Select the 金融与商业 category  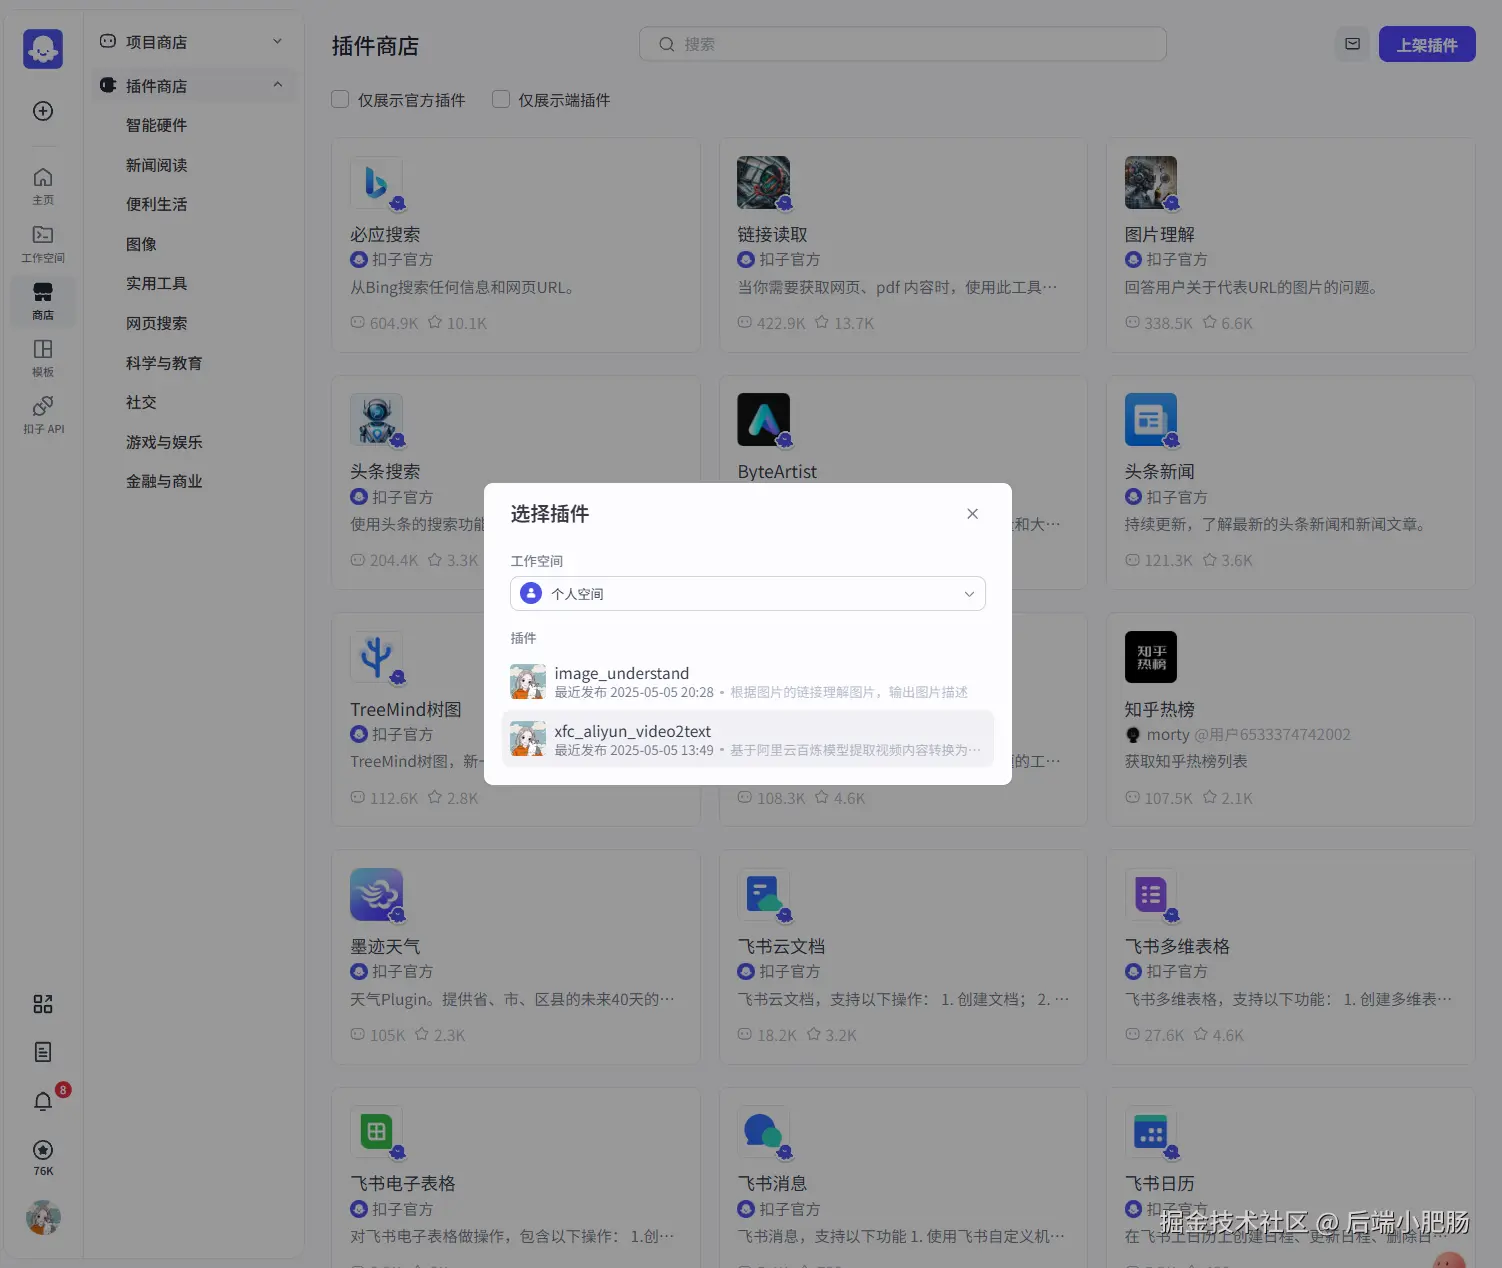(x=164, y=481)
